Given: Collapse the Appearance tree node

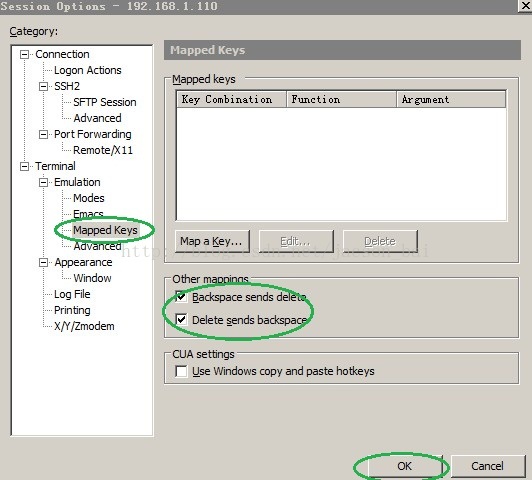Looking at the screenshot, I should click(43, 263).
